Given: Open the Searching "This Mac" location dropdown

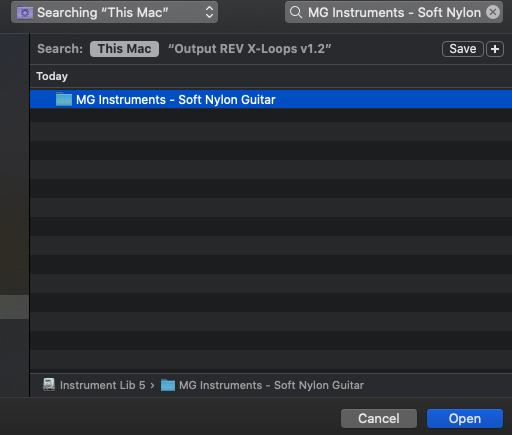Looking at the screenshot, I should (114, 12).
